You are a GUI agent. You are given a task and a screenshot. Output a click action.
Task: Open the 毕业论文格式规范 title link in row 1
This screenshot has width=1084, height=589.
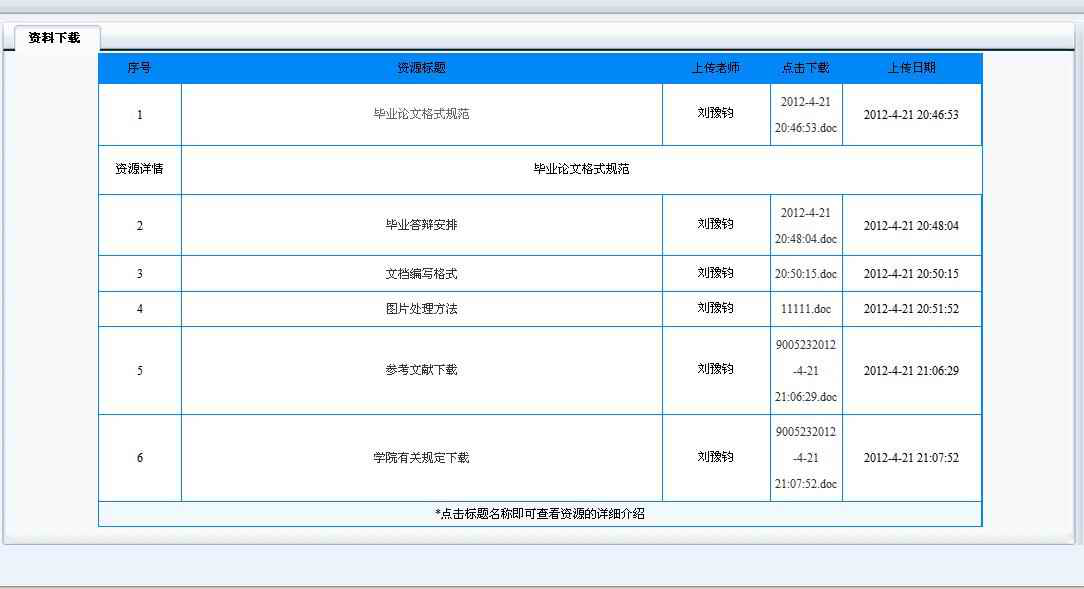coord(421,114)
